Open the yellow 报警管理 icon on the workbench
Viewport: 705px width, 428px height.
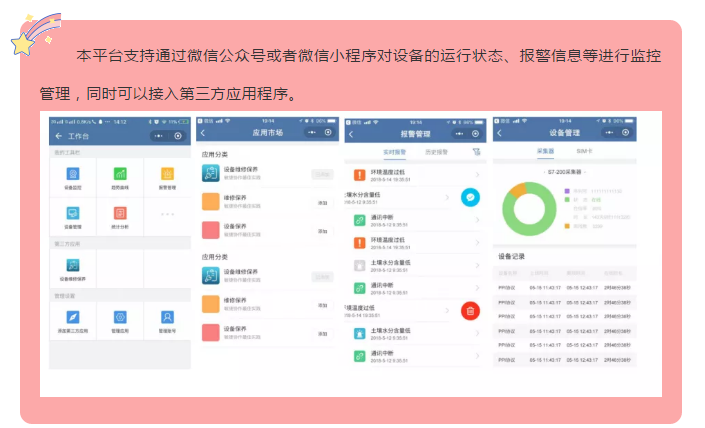pyautogui.click(x=167, y=174)
